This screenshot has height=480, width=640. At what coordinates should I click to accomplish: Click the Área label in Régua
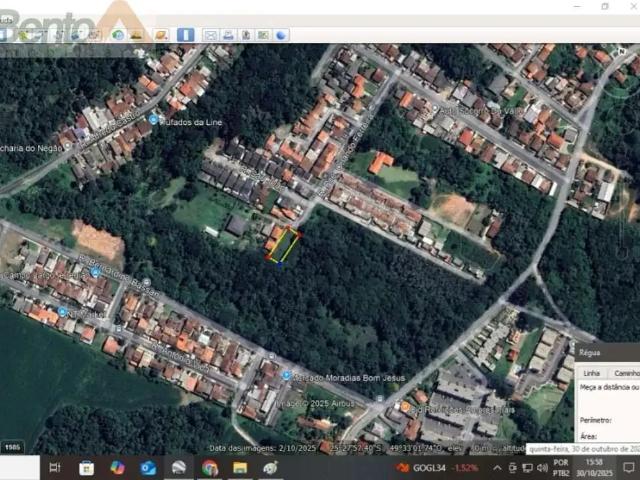tap(588, 436)
